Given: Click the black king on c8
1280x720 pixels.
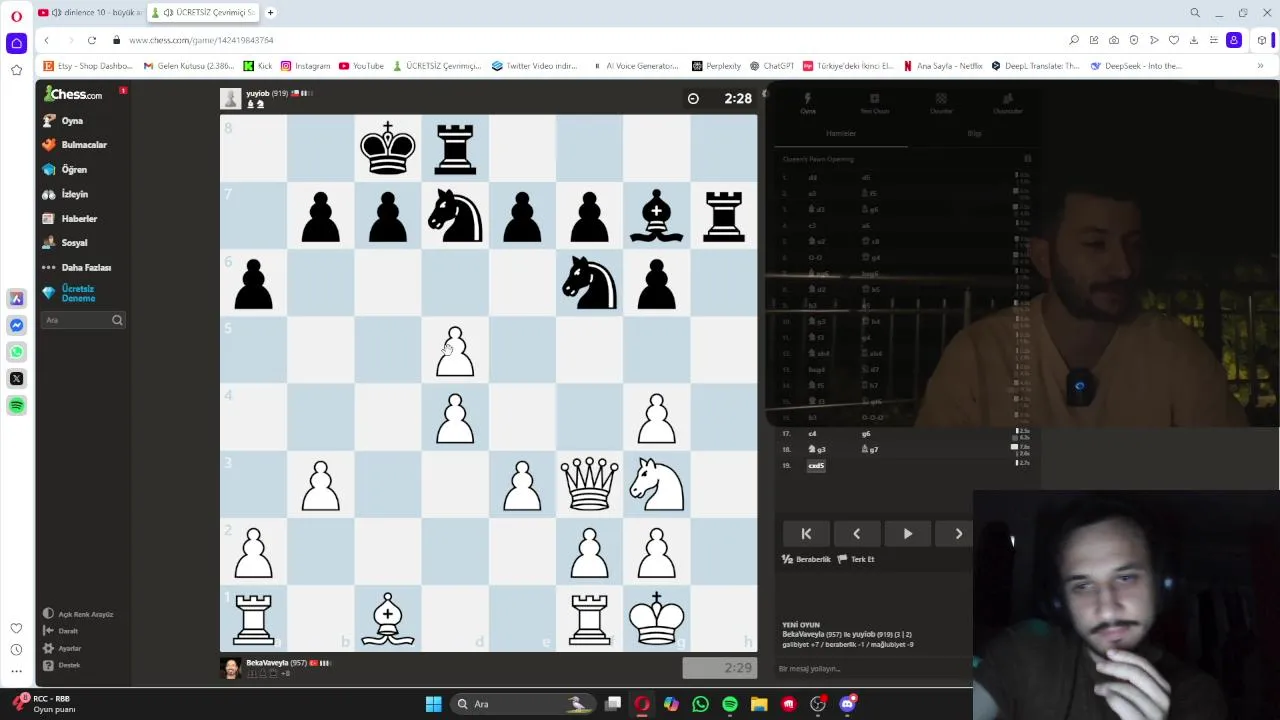Looking at the screenshot, I should pos(388,148).
